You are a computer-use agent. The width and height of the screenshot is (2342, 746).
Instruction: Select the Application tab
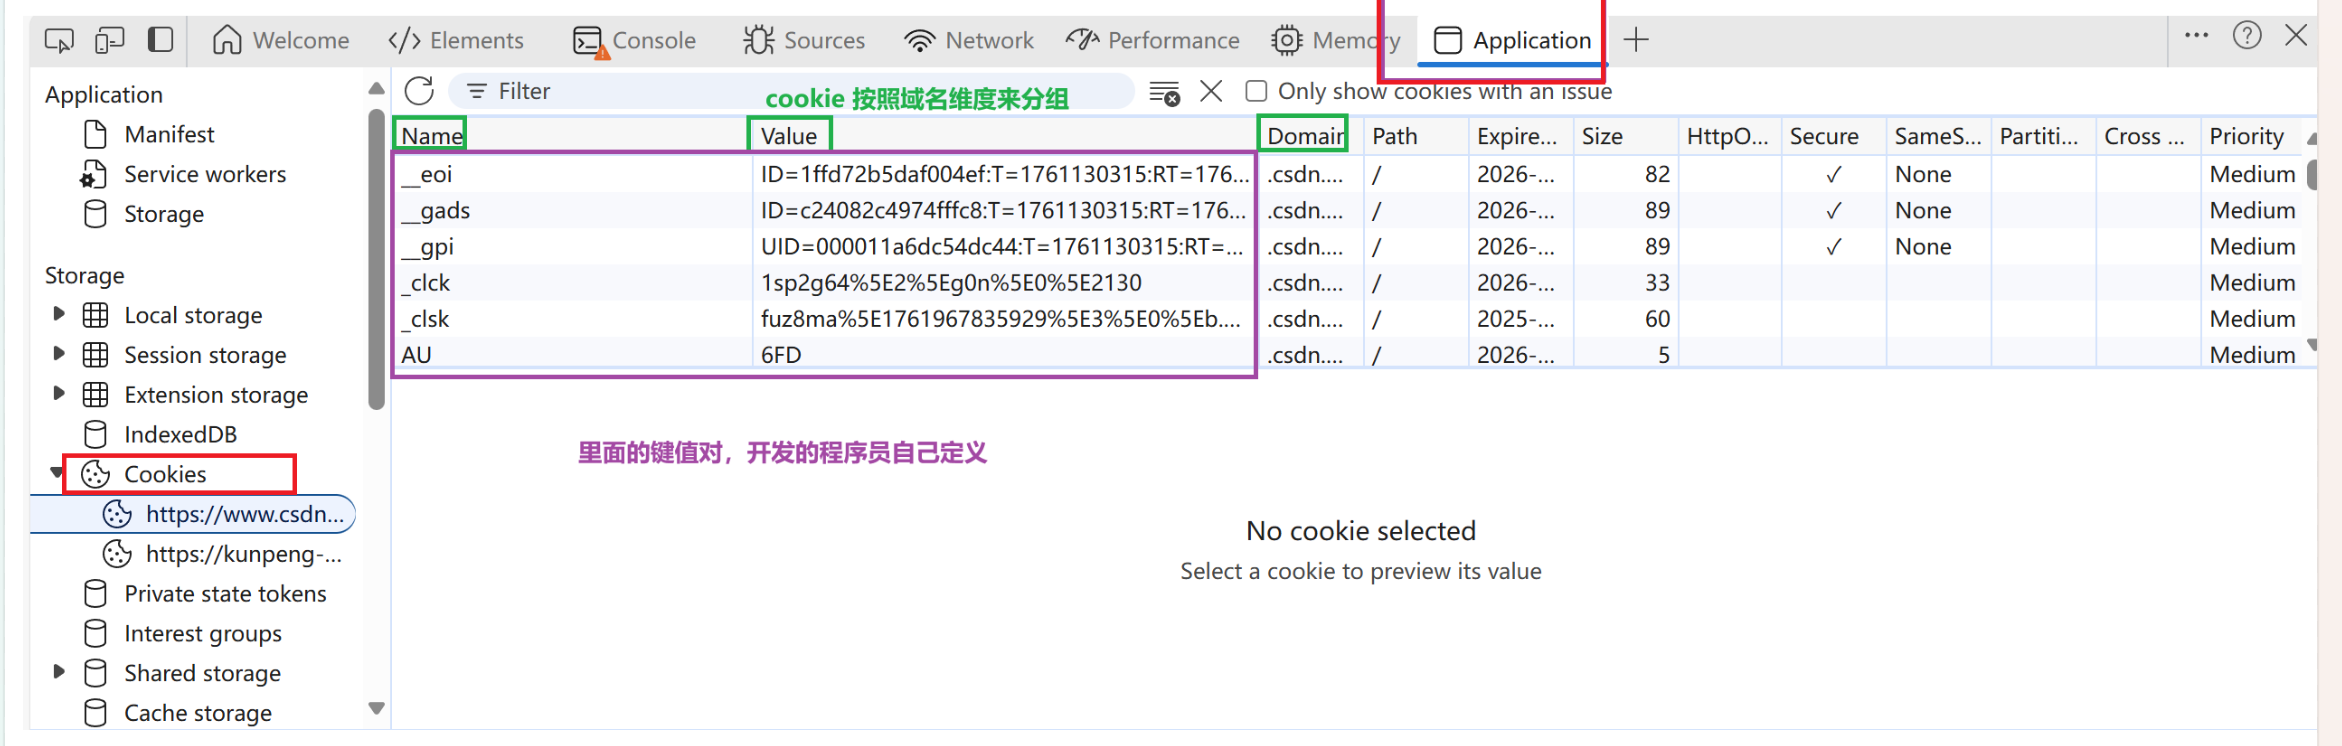click(1512, 40)
